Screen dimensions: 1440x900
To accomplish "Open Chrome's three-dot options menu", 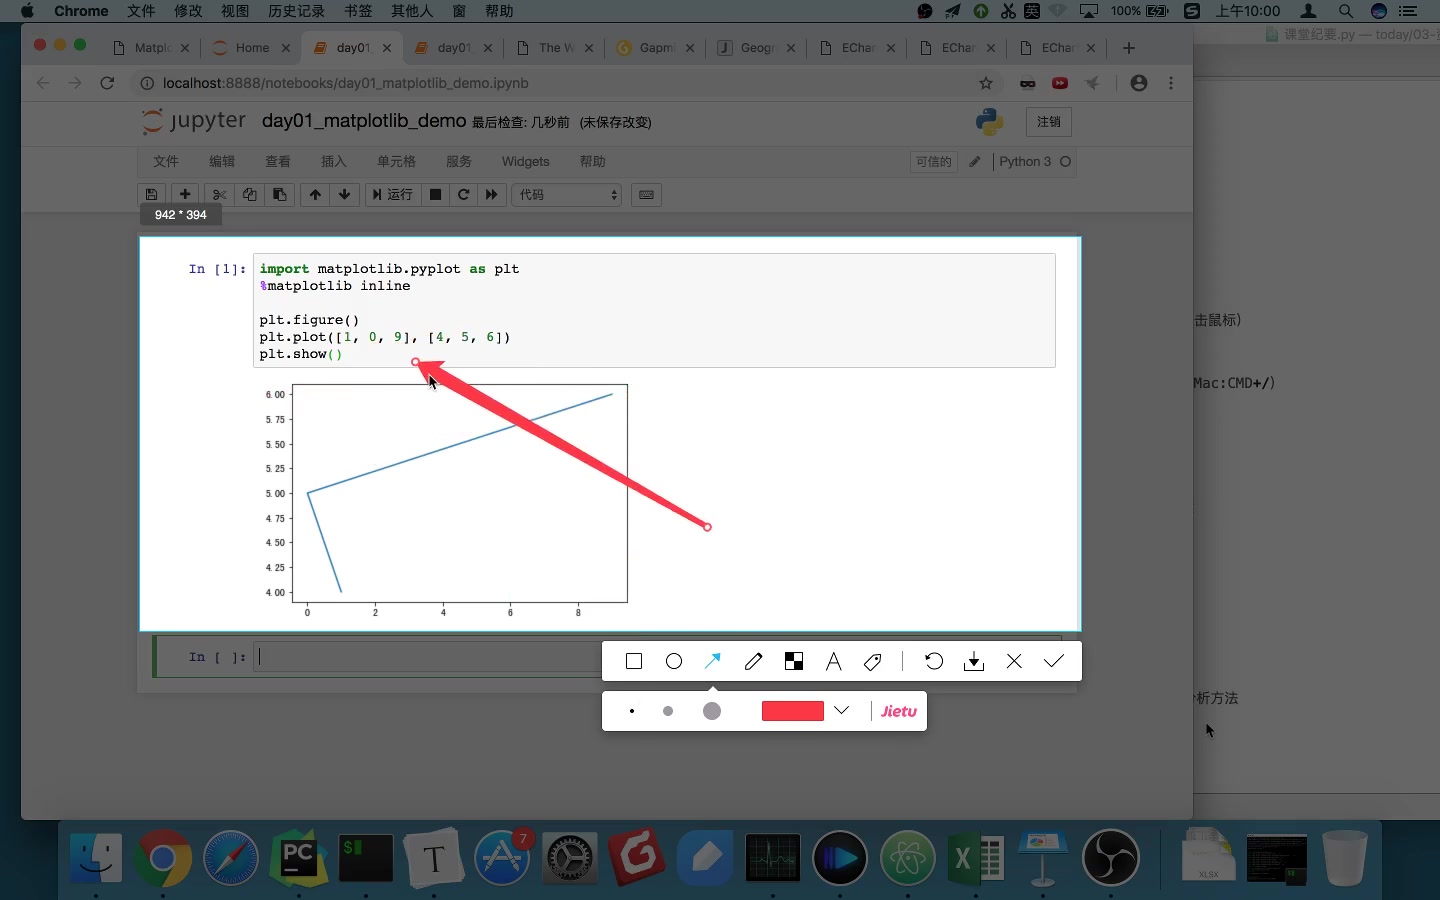I will (x=1171, y=84).
